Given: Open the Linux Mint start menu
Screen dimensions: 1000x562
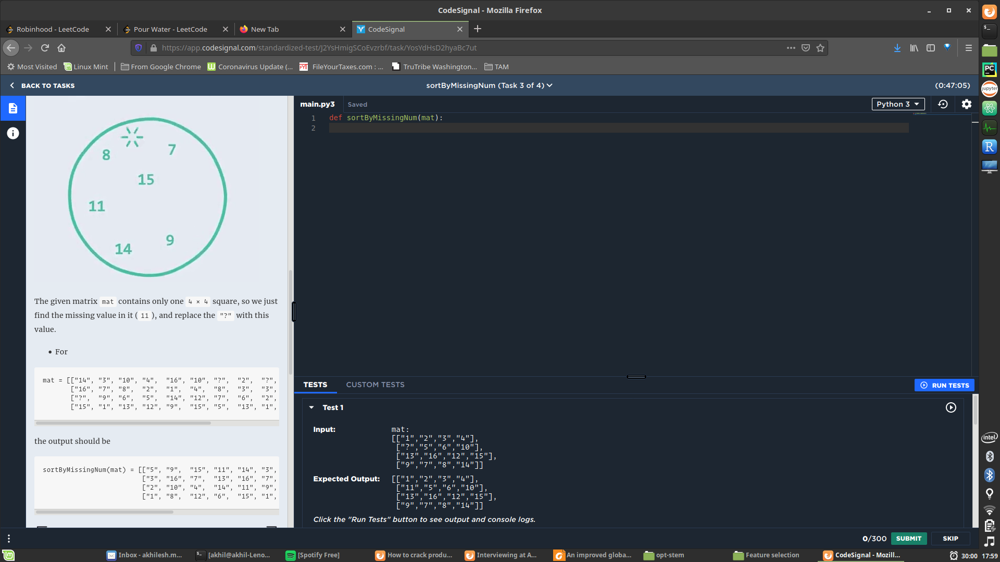Looking at the screenshot, I should click(8, 556).
